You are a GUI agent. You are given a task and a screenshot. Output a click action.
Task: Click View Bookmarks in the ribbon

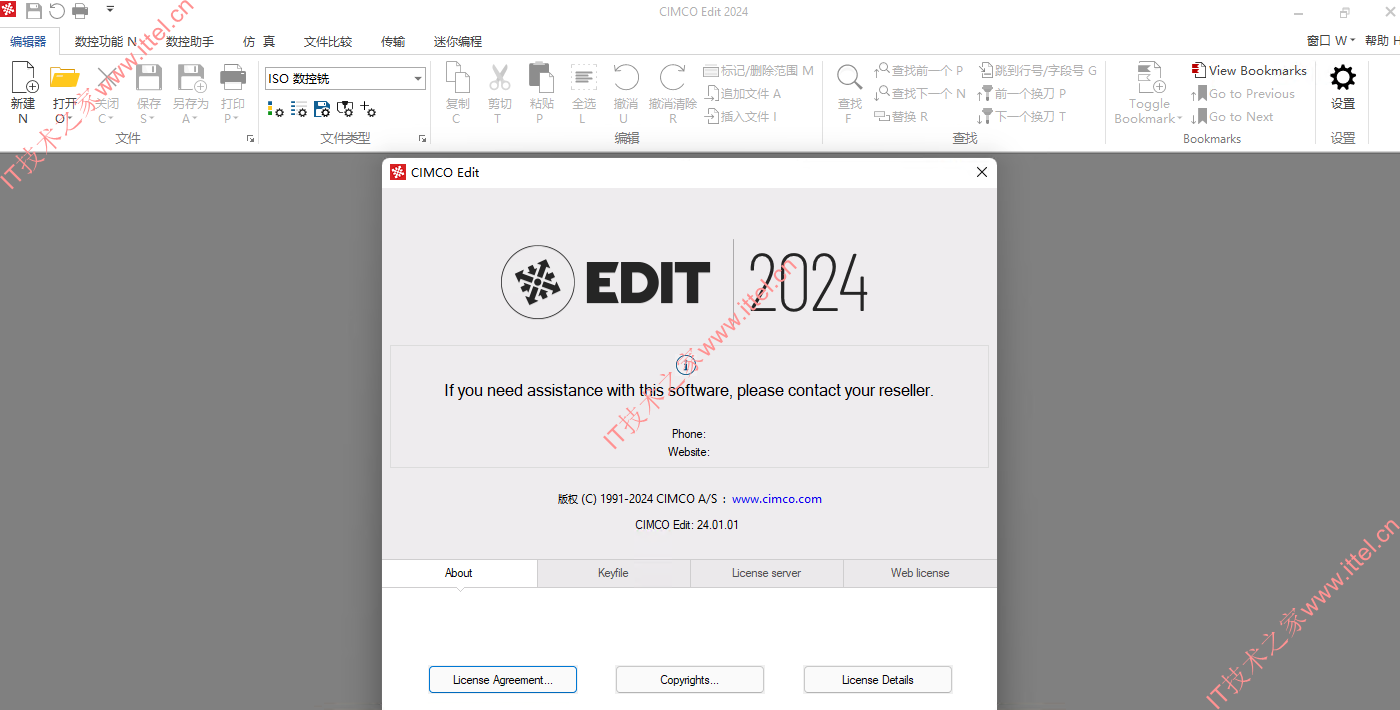(x=1249, y=71)
